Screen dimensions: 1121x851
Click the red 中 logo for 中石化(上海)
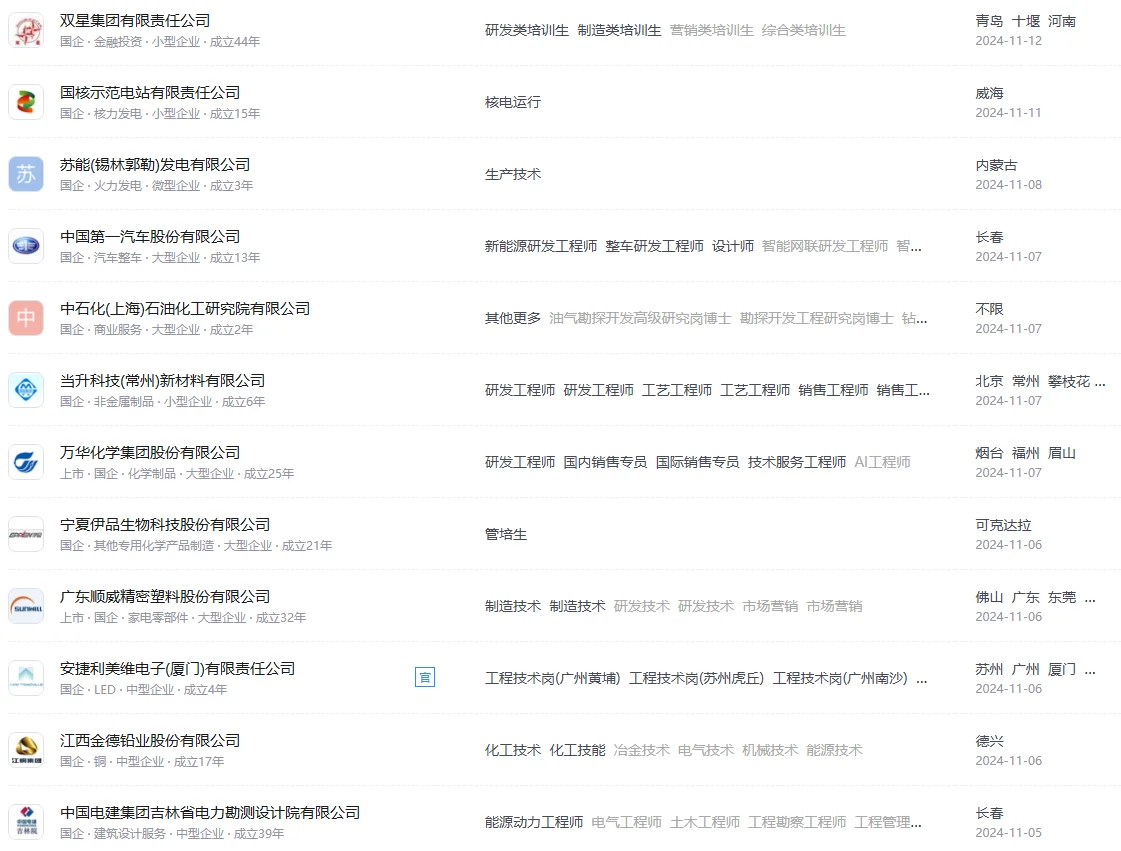[26, 318]
